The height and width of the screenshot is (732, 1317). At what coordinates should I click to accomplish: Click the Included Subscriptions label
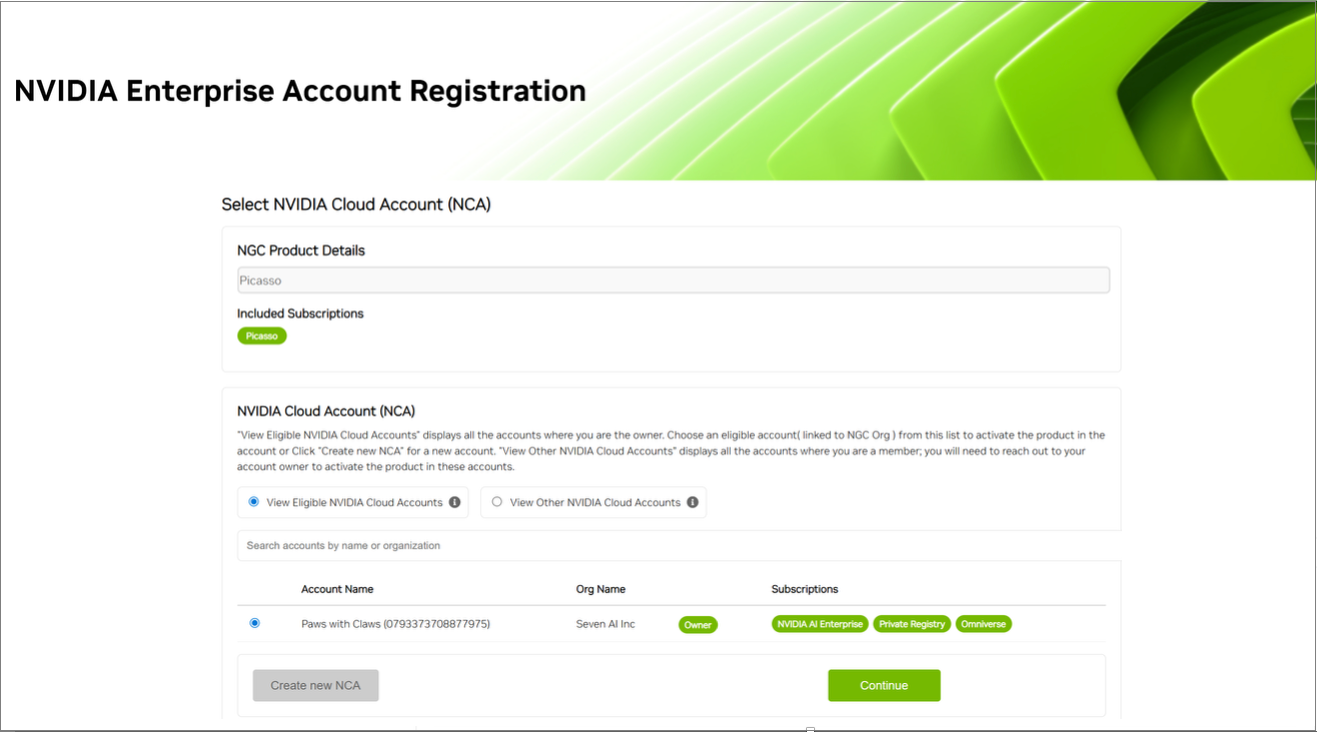point(300,313)
